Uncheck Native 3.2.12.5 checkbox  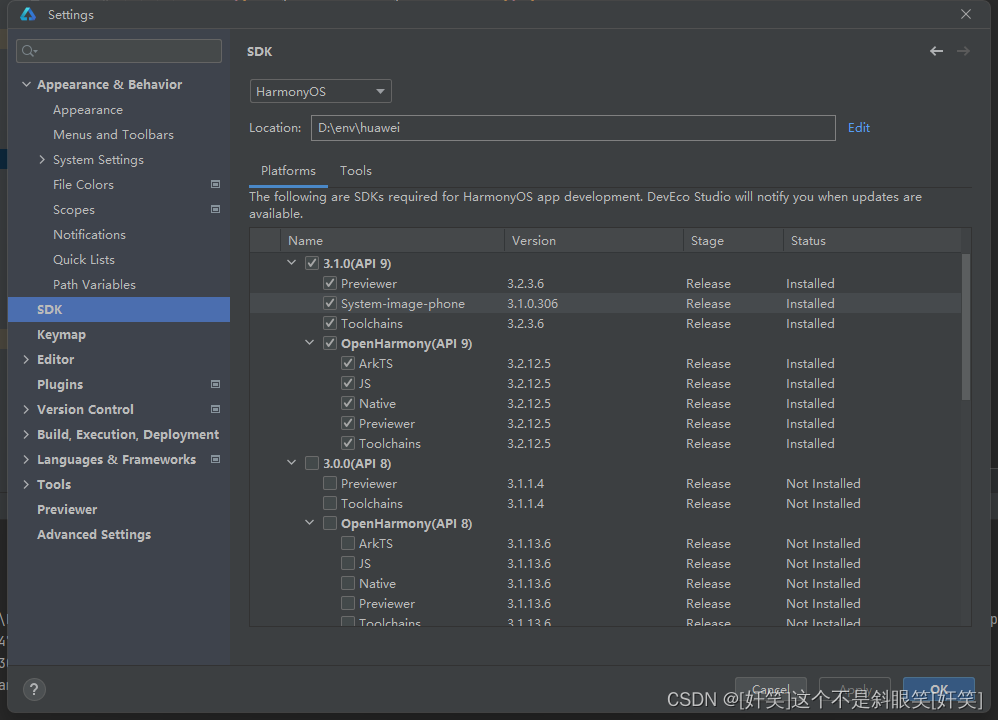click(348, 403)
